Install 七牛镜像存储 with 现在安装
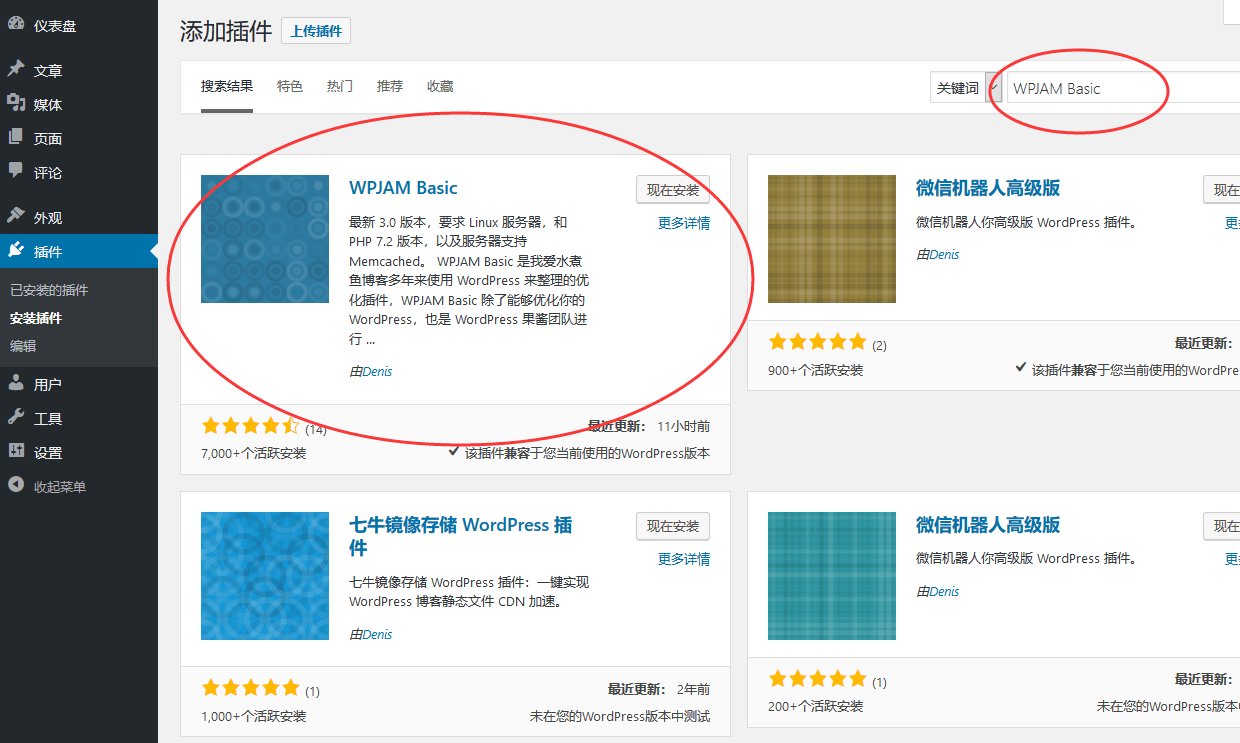 click(673, 527)
